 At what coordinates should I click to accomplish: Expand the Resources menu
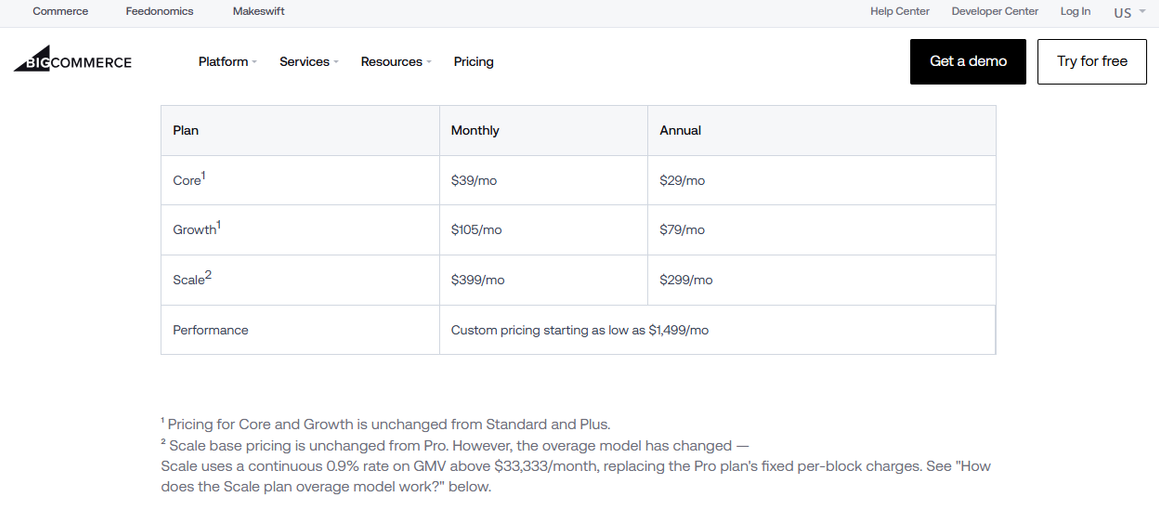(396, 62)
